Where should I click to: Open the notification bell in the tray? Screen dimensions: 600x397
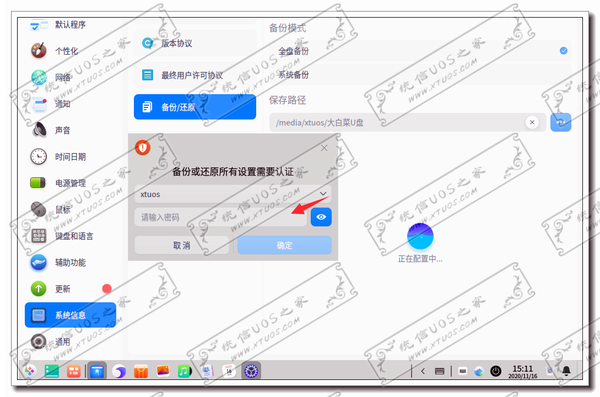click(566, 371)
